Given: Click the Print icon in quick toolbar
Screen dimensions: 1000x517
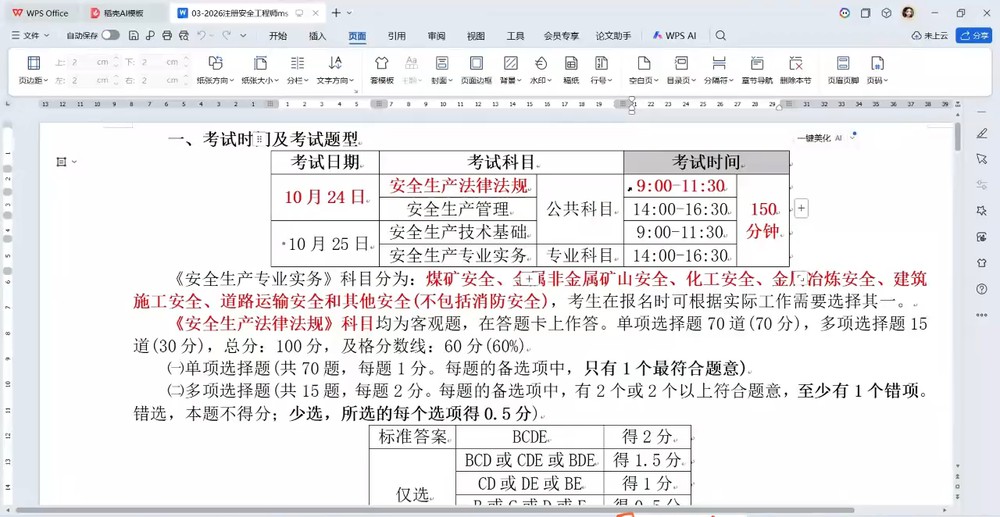Looking at the screenshot, I should [x=167, y=36].
